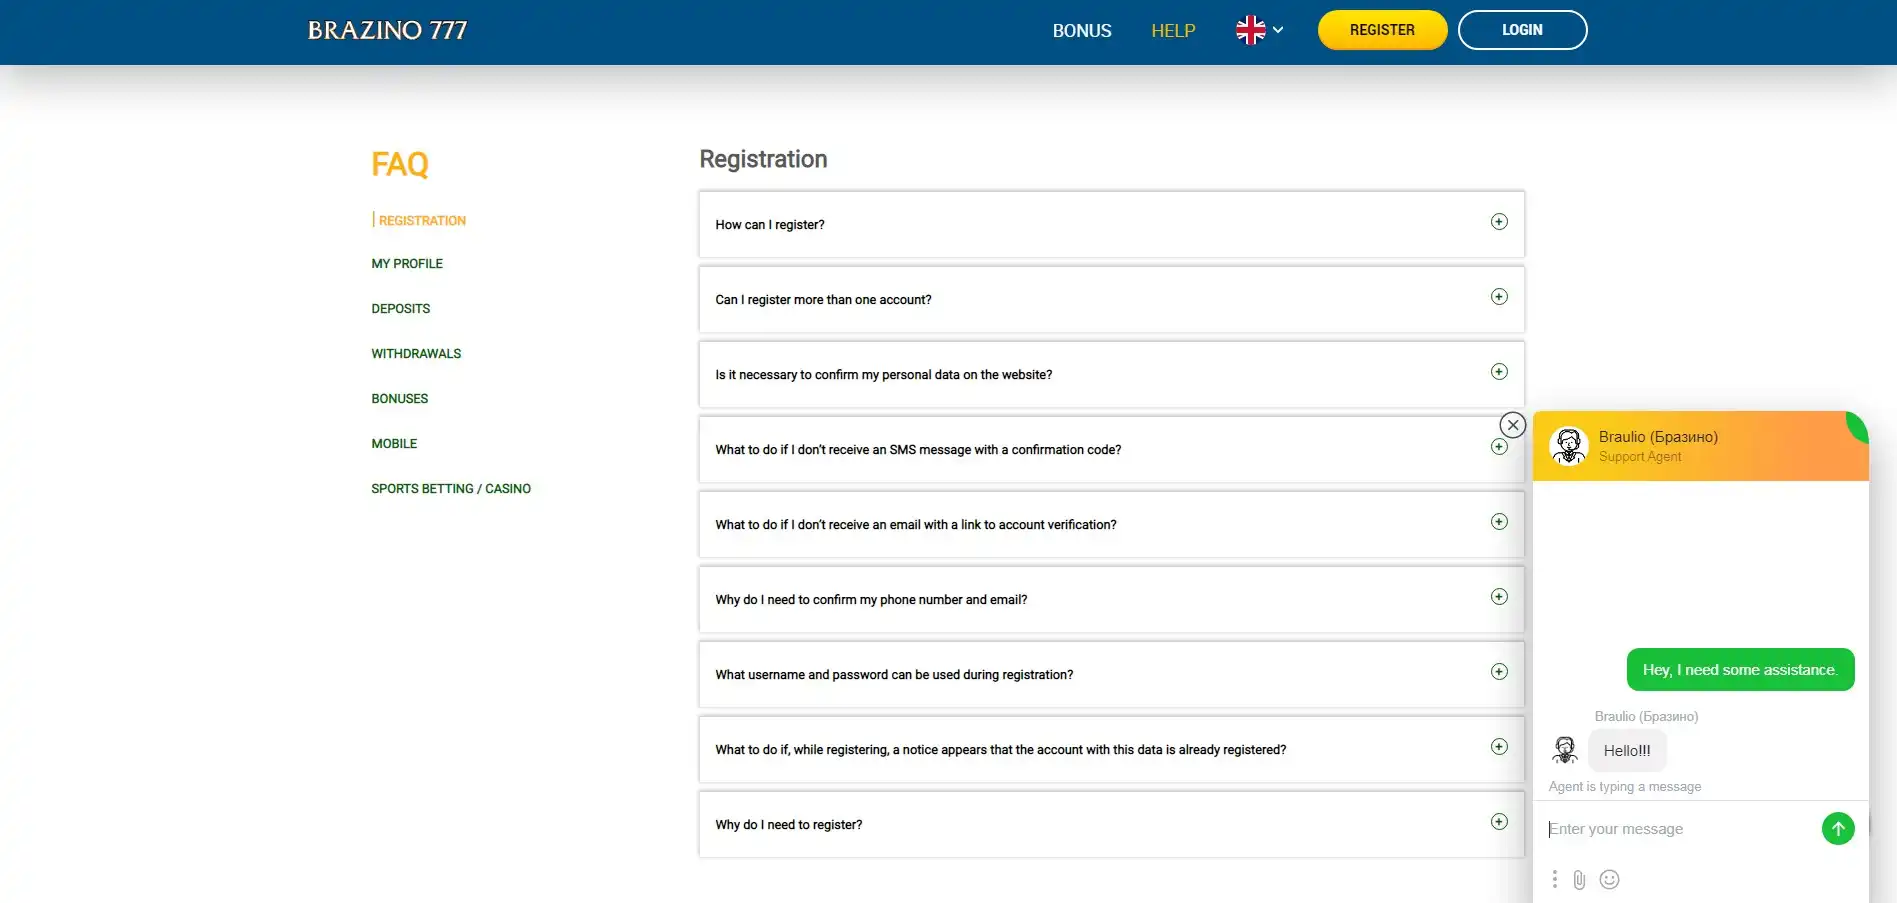The height and width of the screenshot is (903, 1897).
Task: Open the emoji picker in chat
Action: click(x=1609, y=879)
